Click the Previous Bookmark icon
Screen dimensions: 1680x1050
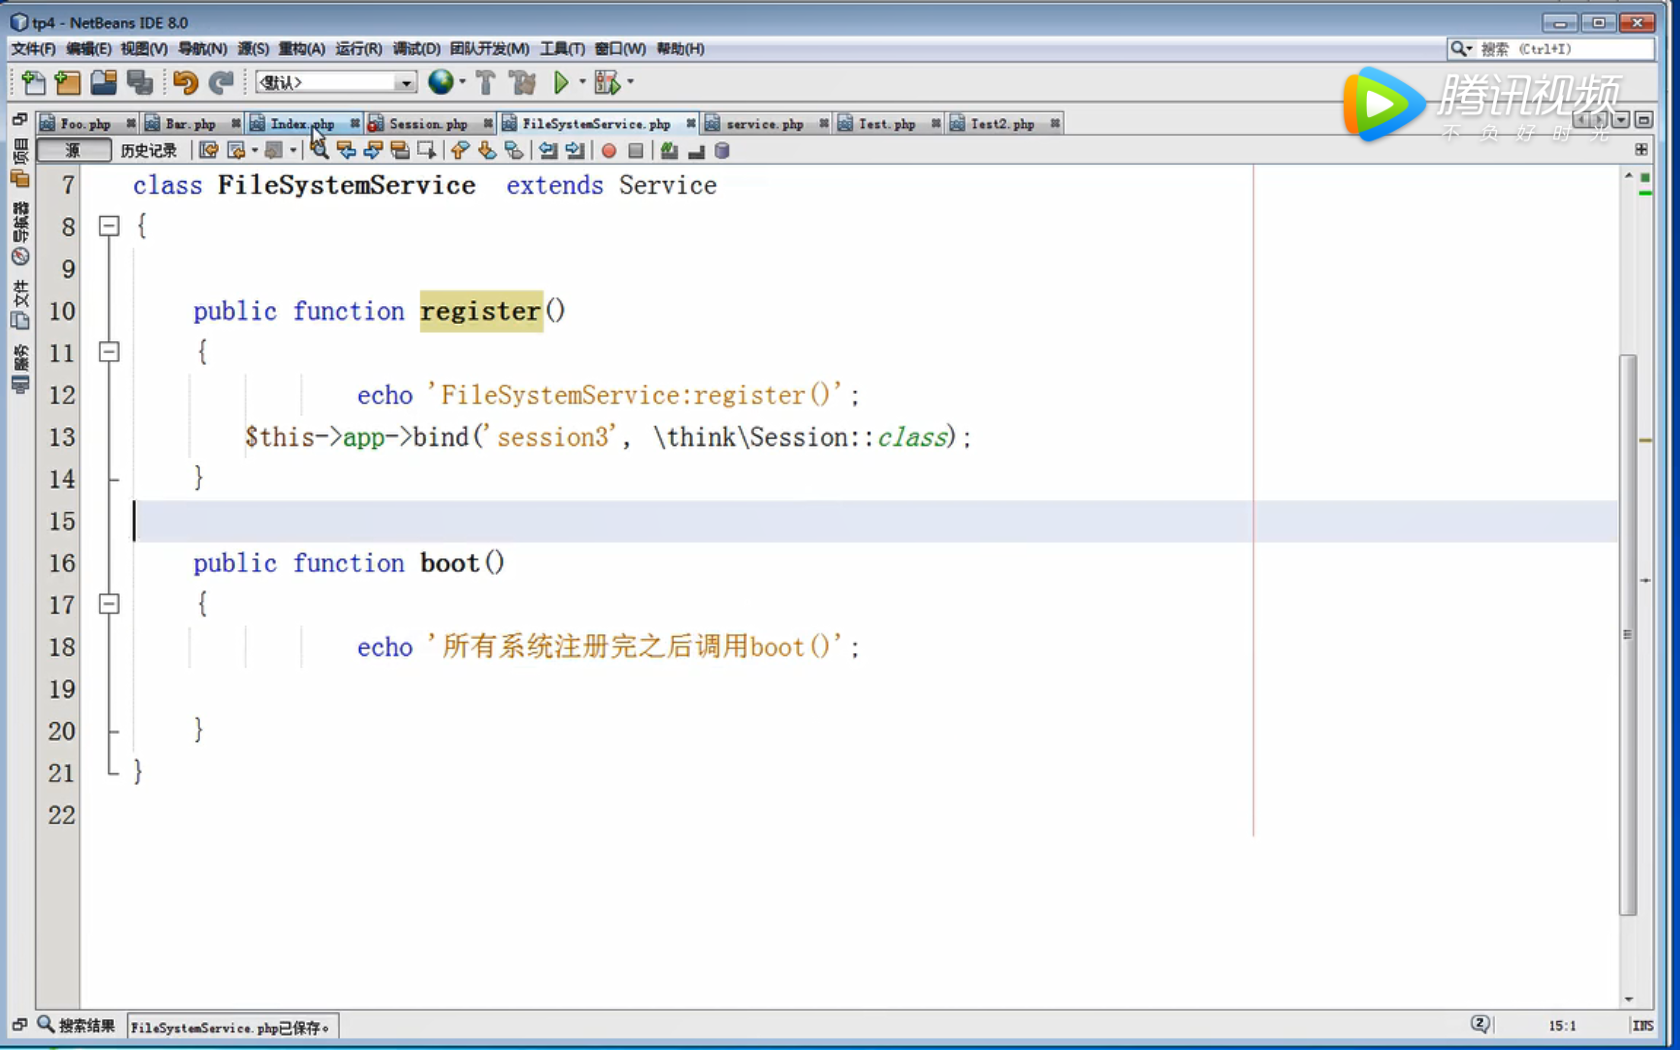(x=460, y=150)
